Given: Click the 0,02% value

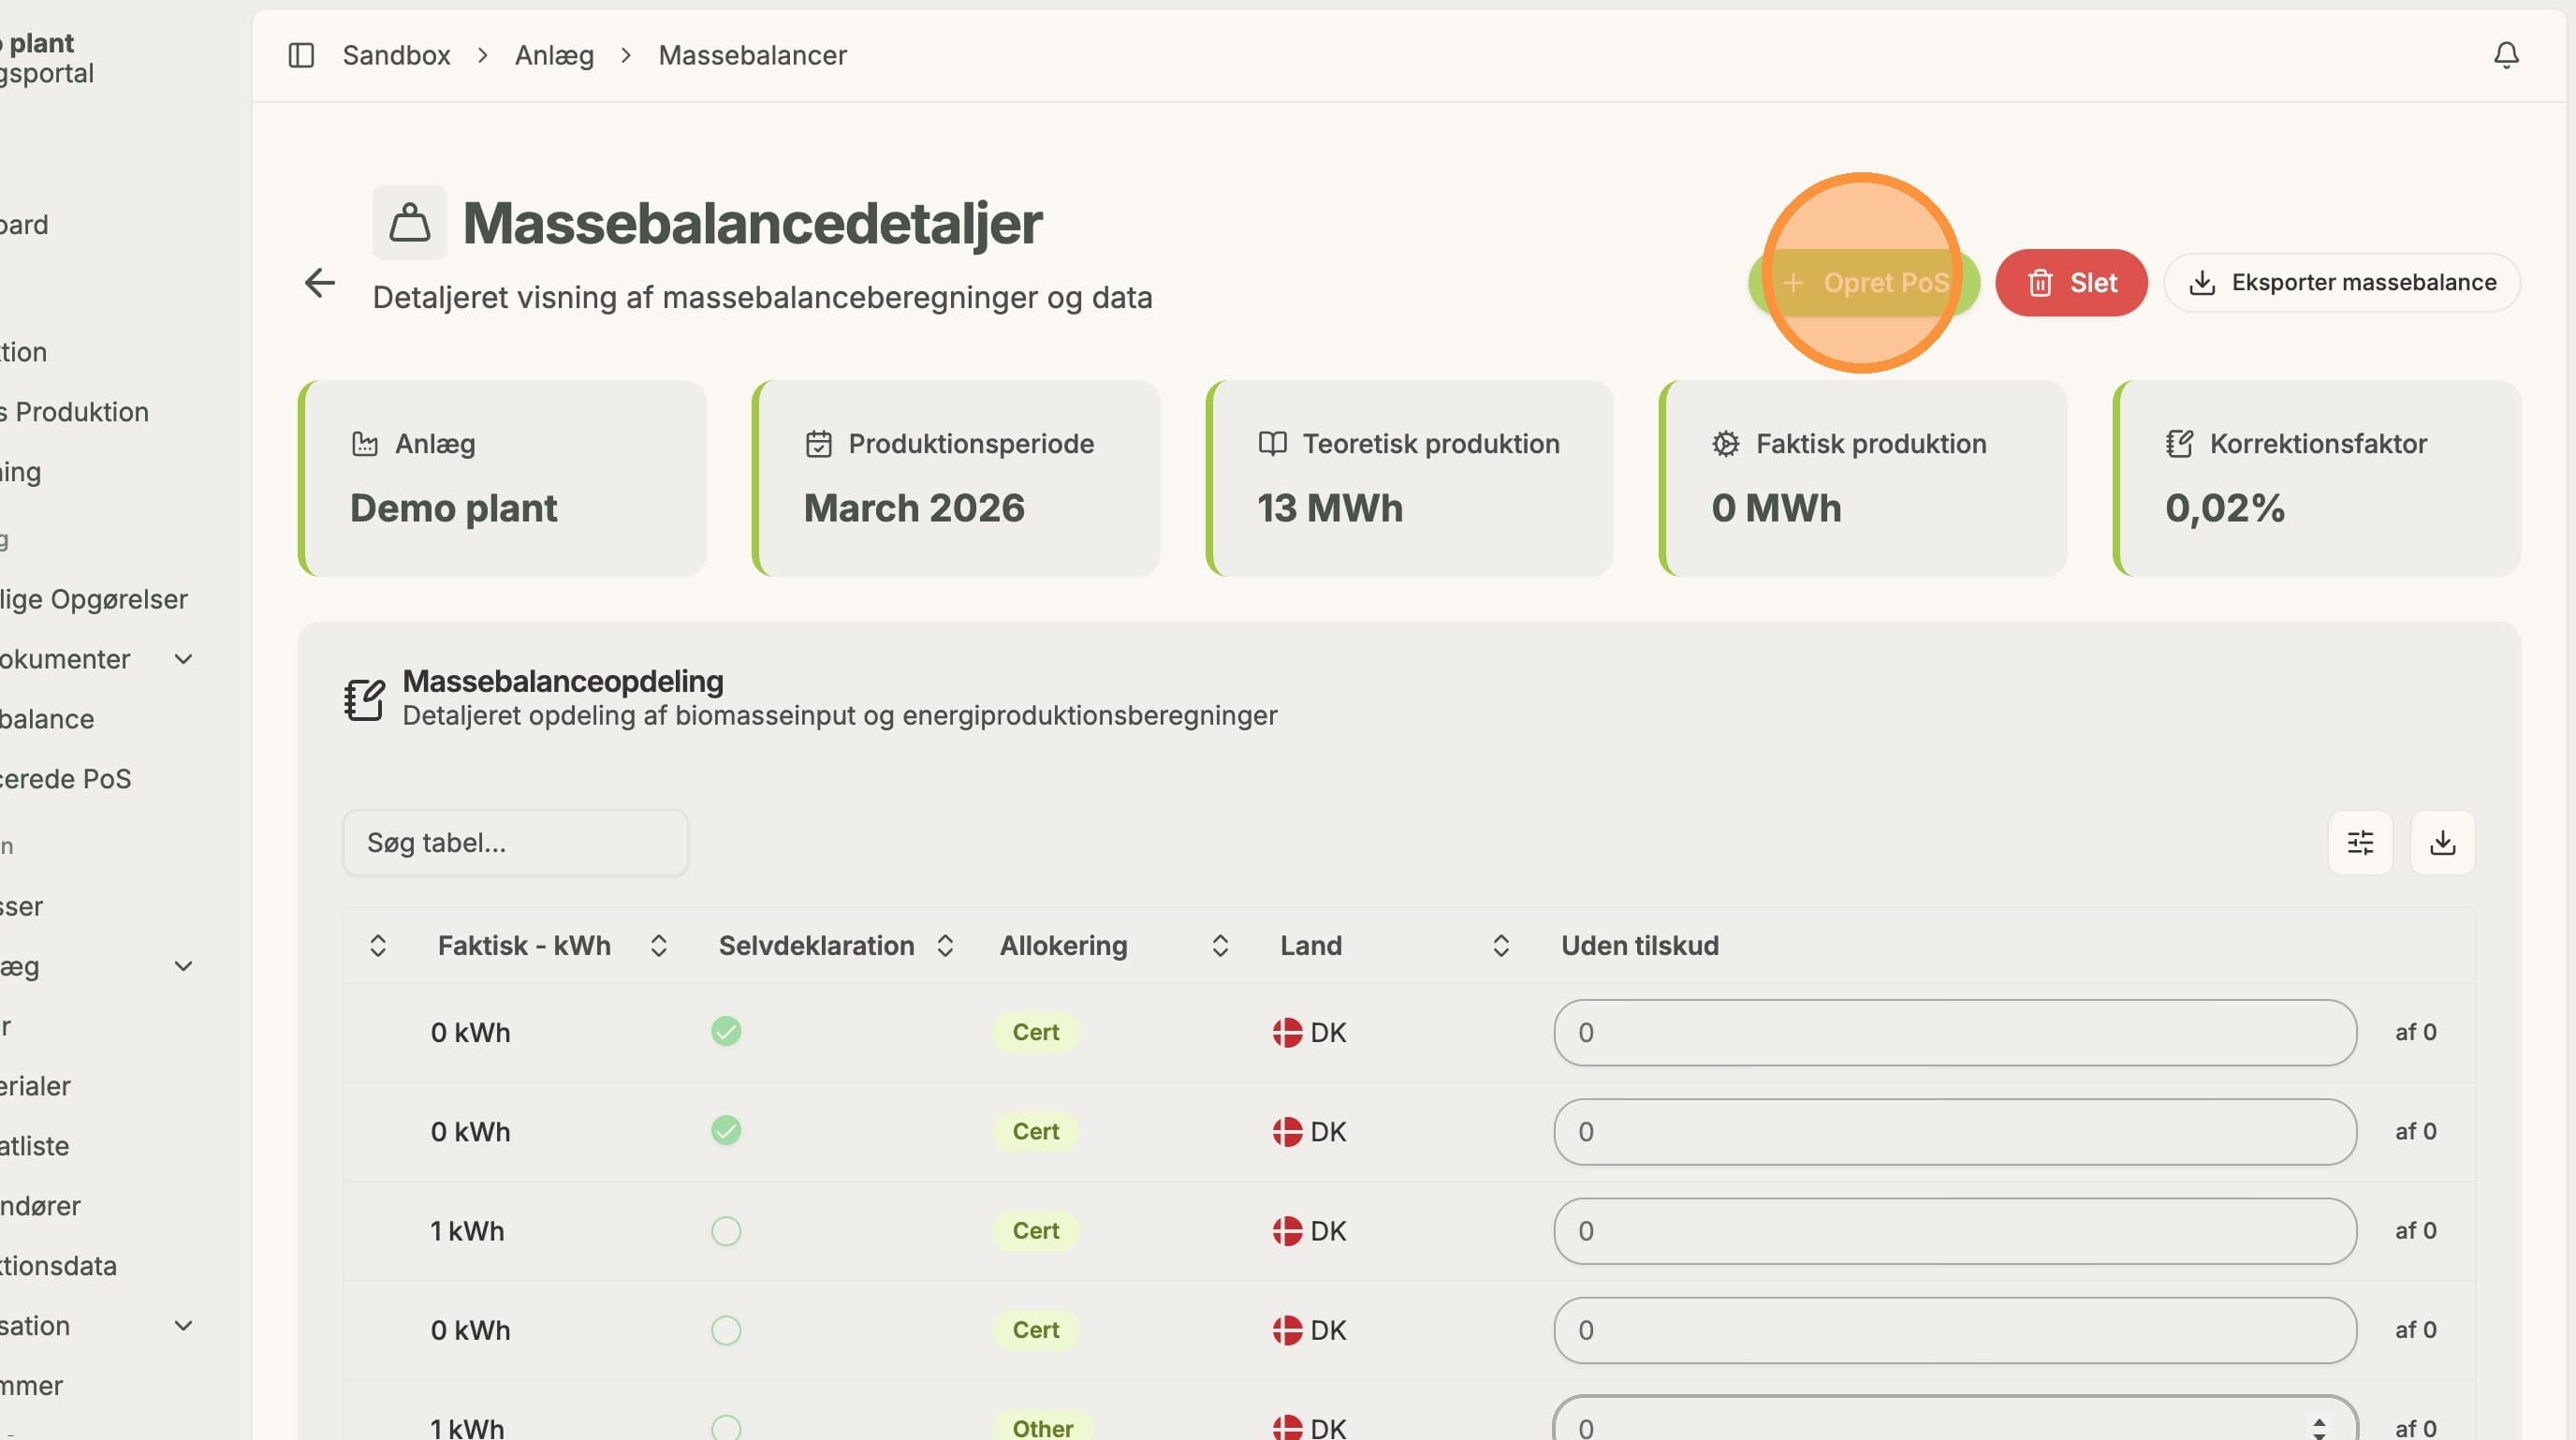Looking at the screenshot, I should click(x=2225, y=509).
